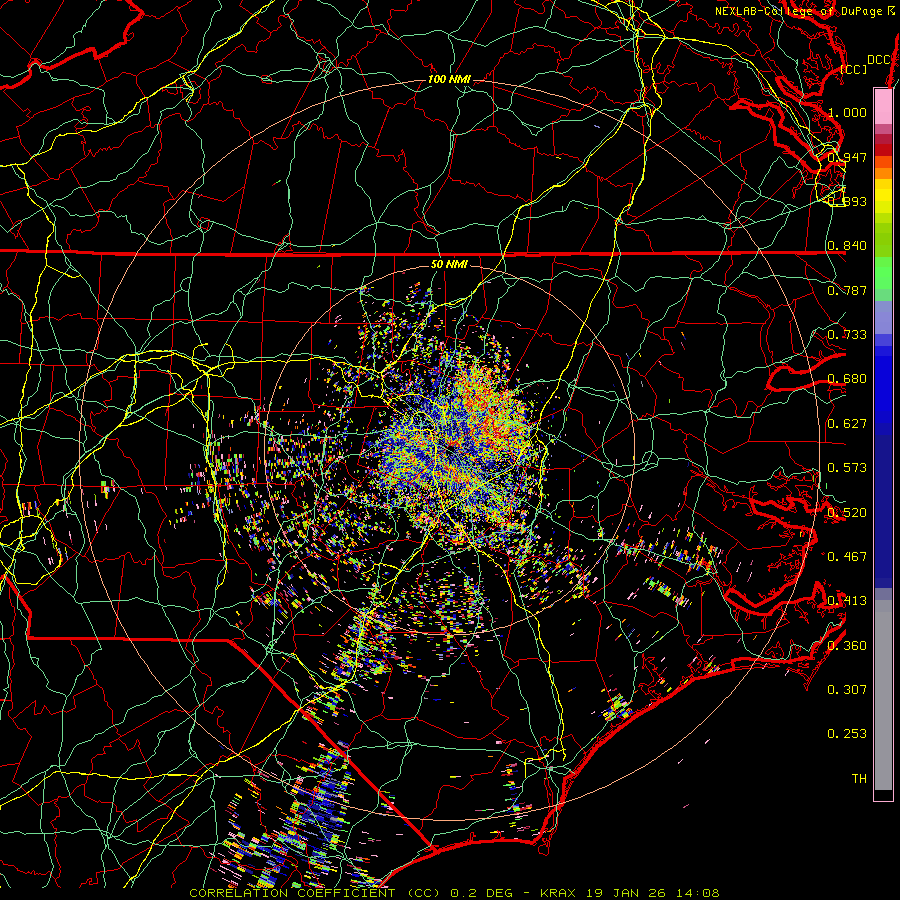
Task: Click the 0.733 scale value
Action: click(847, 335)
